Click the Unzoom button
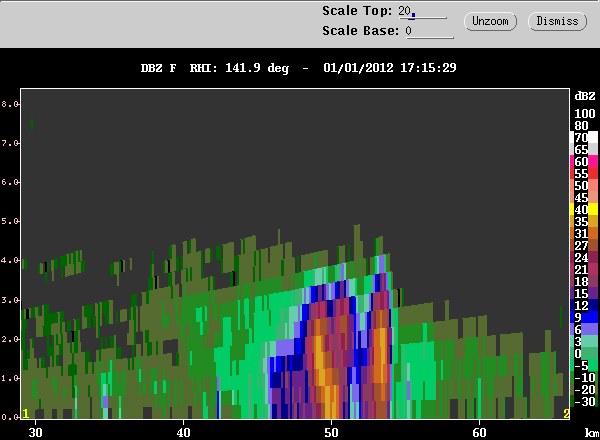This screenshot has width=600, height=440. click(x=490, y=21)
